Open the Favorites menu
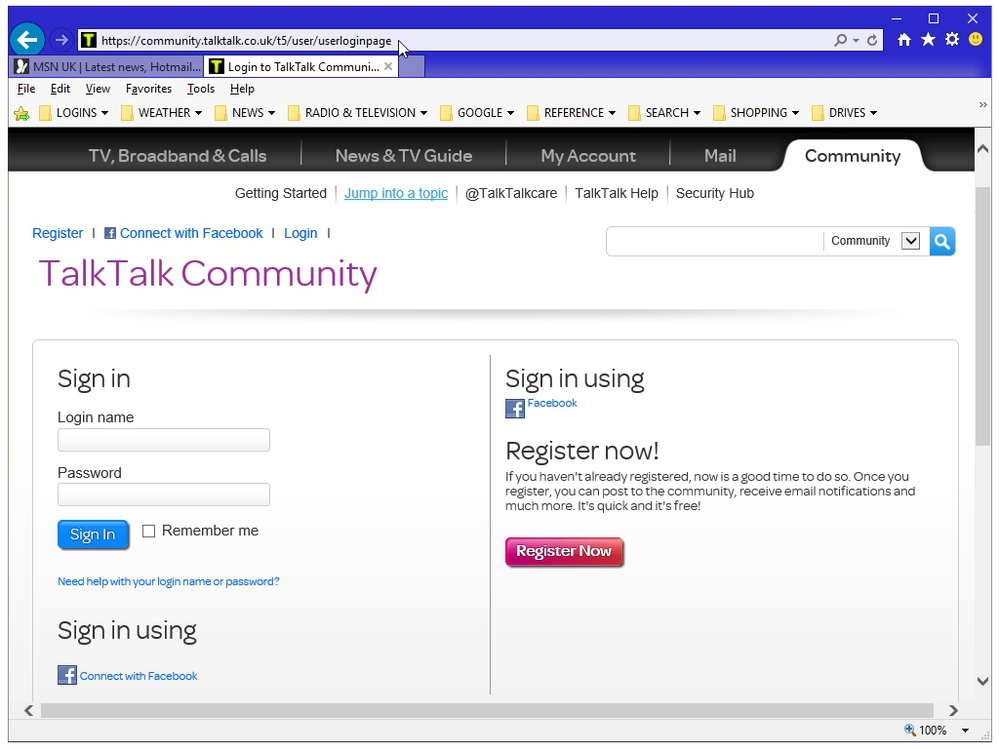This screenshot has height=749, width=999. 148,89
